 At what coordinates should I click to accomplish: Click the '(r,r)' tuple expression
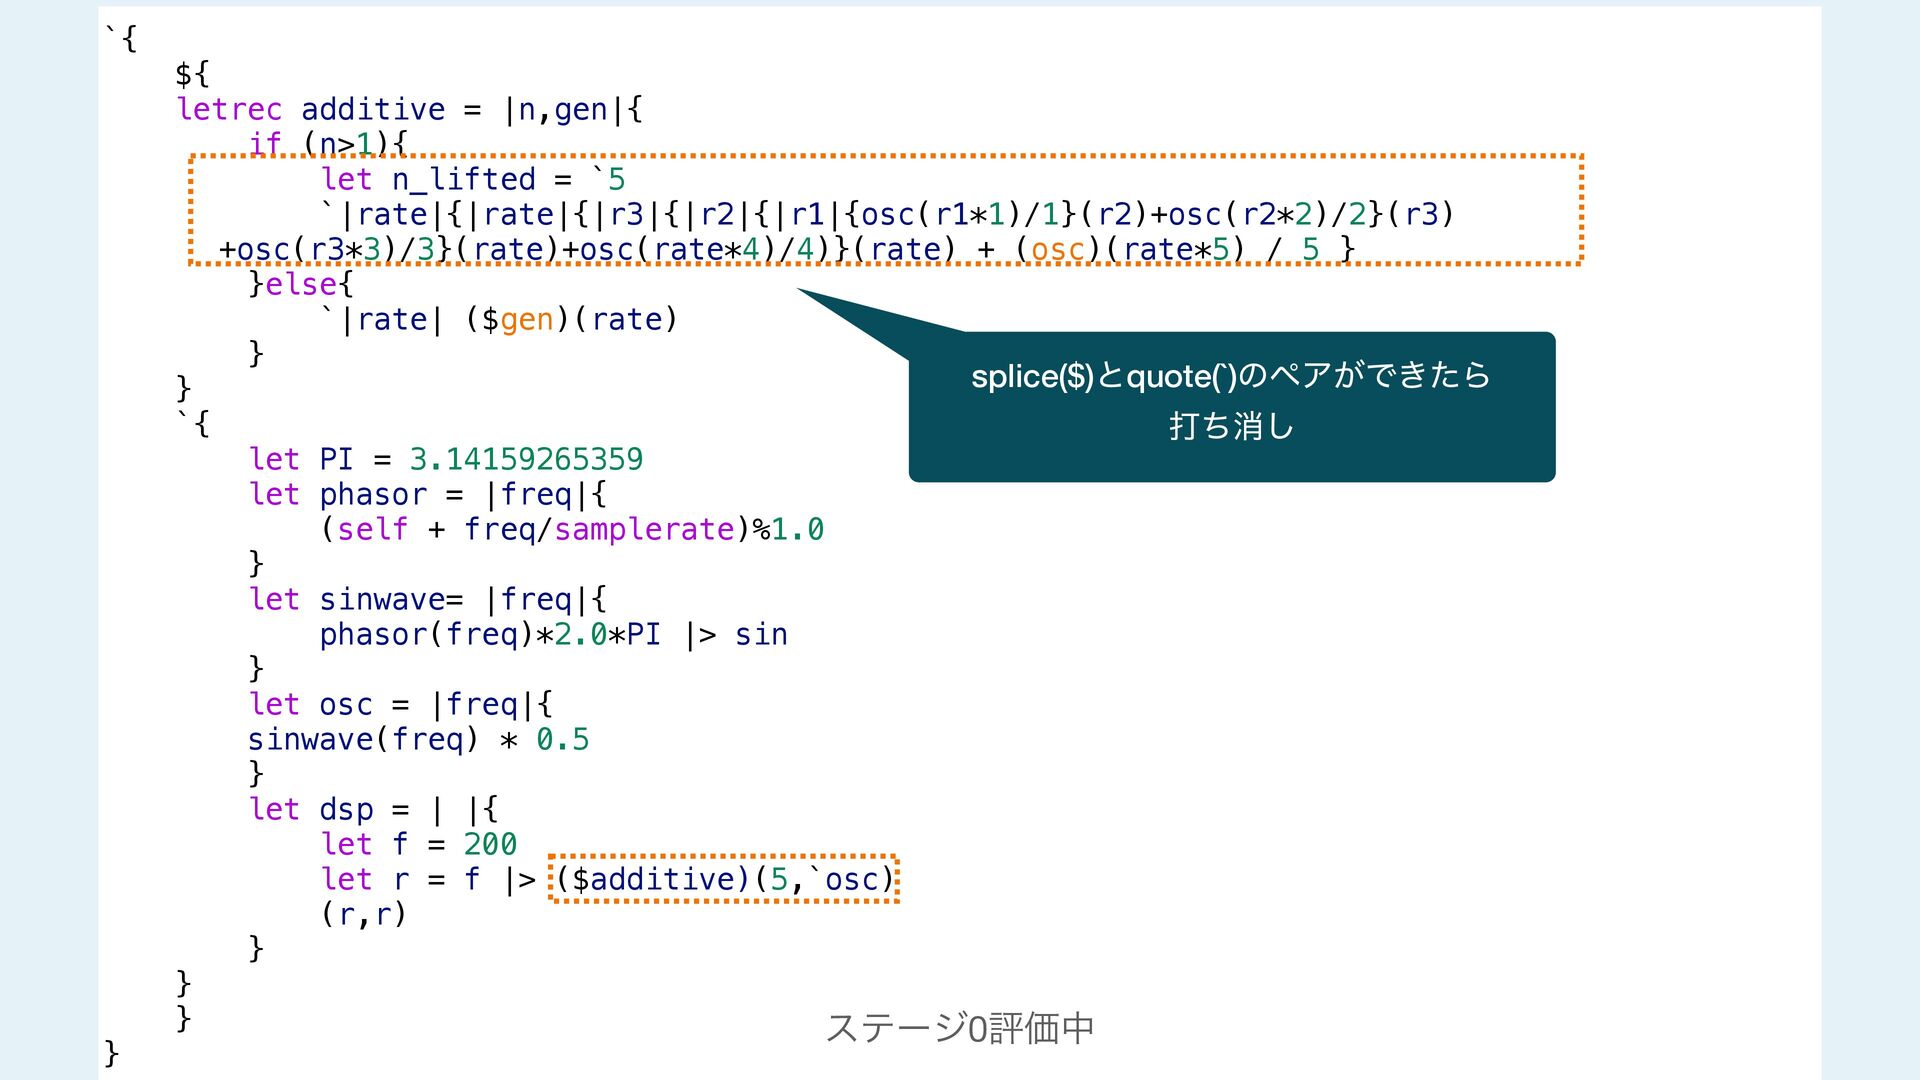(363, 914)
